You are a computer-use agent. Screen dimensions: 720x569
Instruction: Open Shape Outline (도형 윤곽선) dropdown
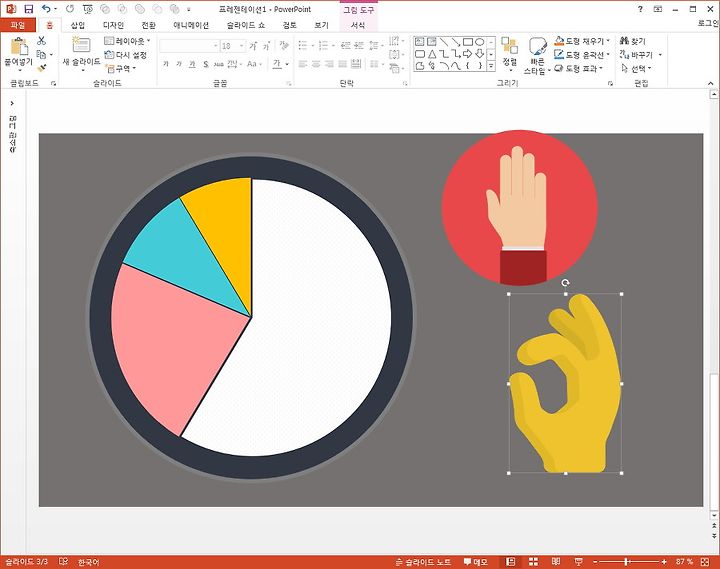click(x=582, y=55)
